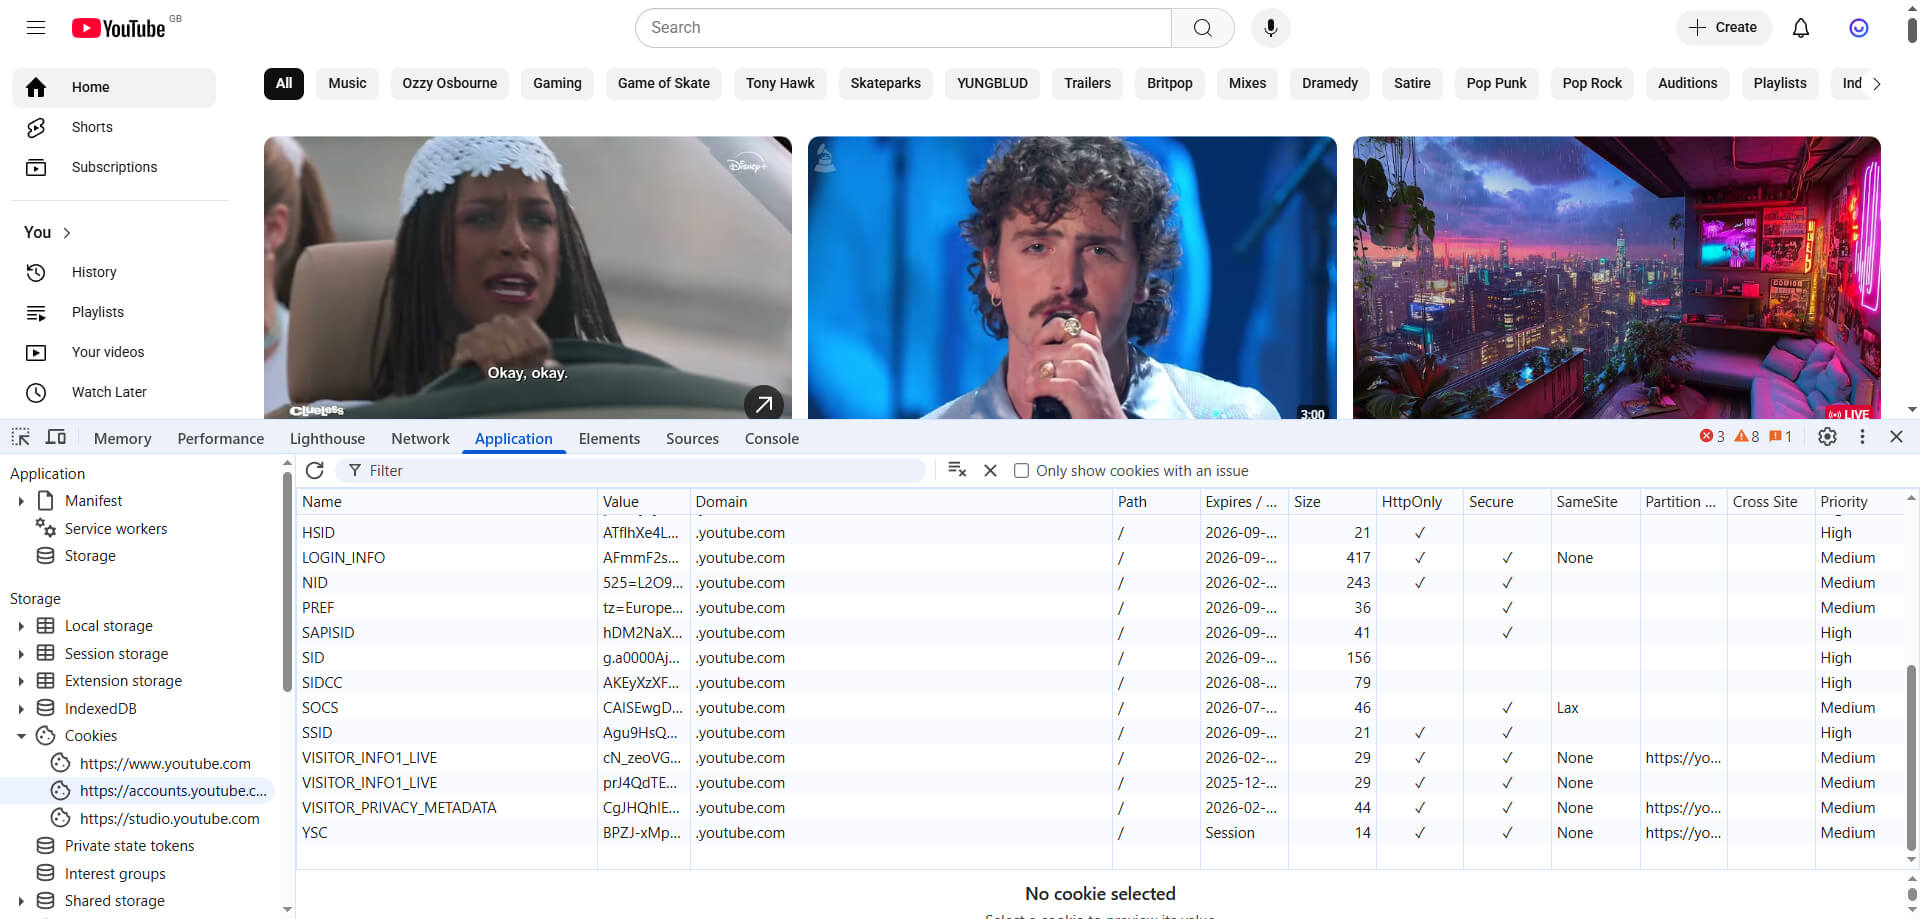Open the LIVE cityscape thumbnail
This screenshot has height=919, width=1920.
click(x=1616, y=278)
